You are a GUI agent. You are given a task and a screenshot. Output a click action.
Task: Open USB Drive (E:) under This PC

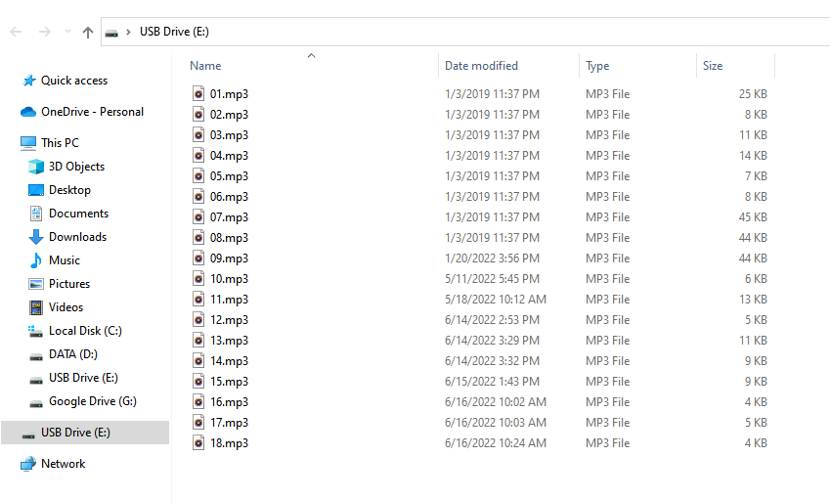pos(83,378)
